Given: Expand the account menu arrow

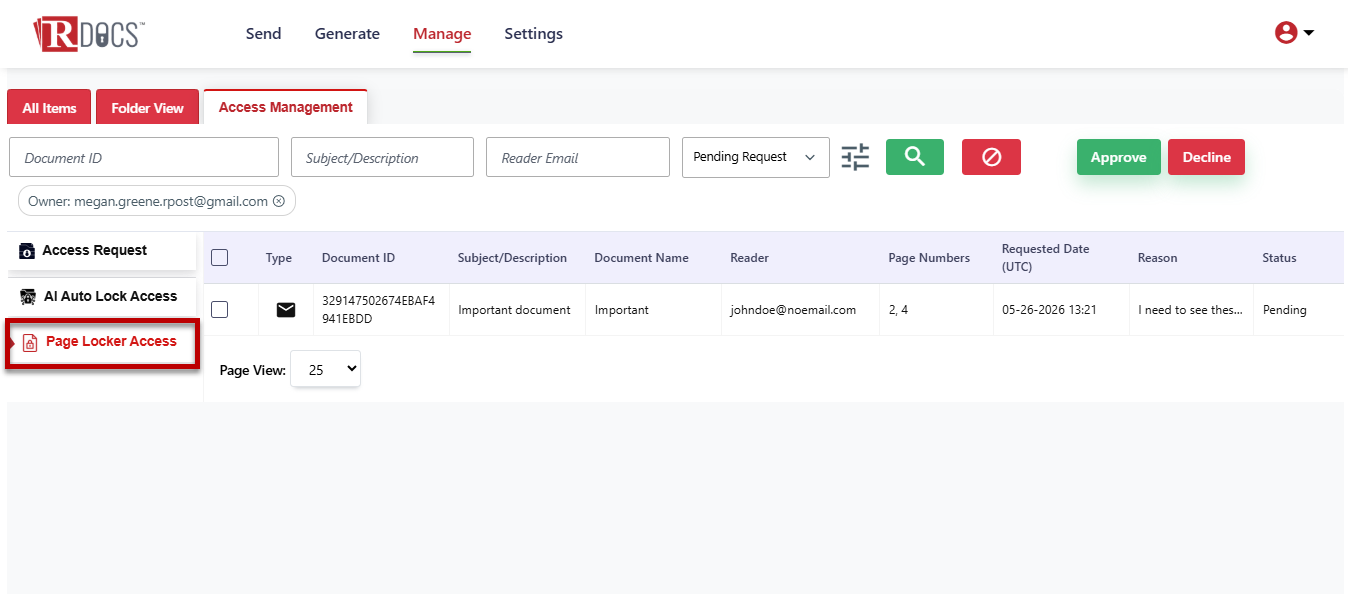Looking at the screenshot, I should tap(1308, 33).
